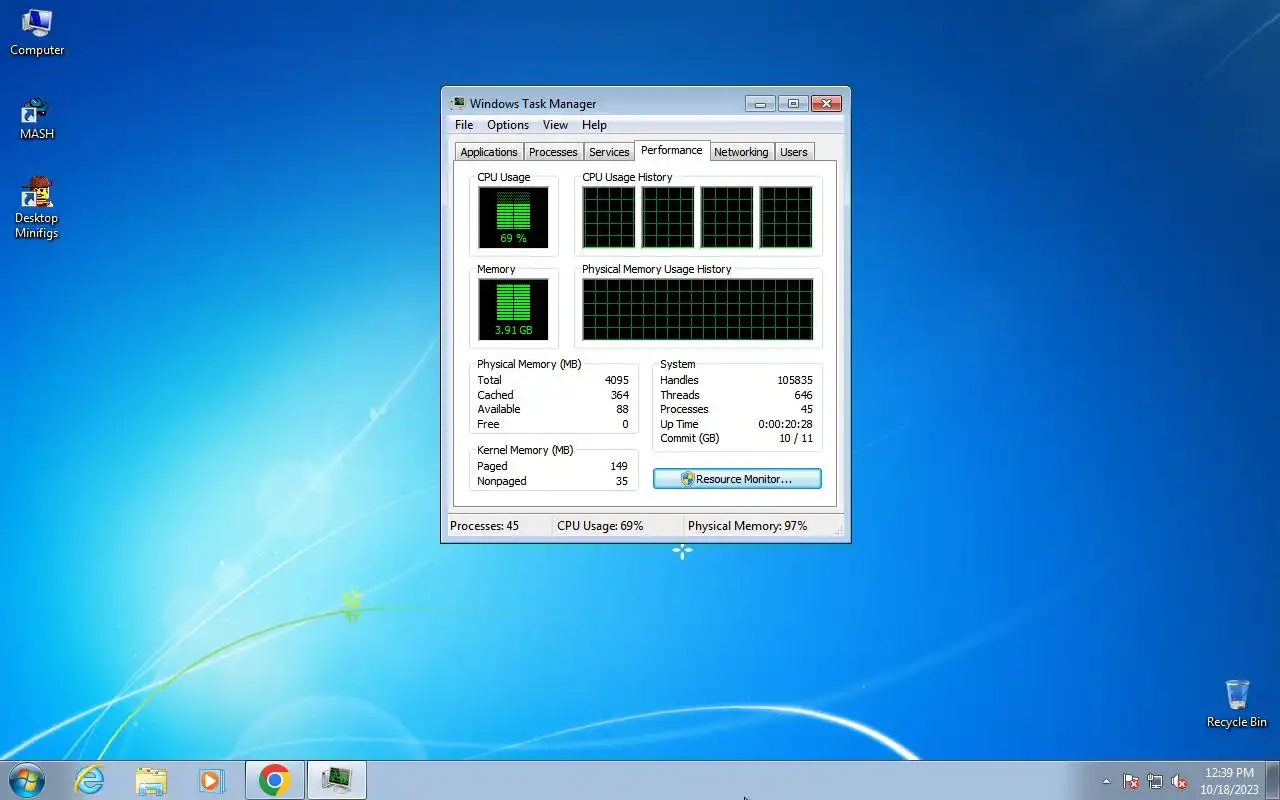Click the Task Manager taskbar button
The image size is (1280, 800).
coord(337,780)
